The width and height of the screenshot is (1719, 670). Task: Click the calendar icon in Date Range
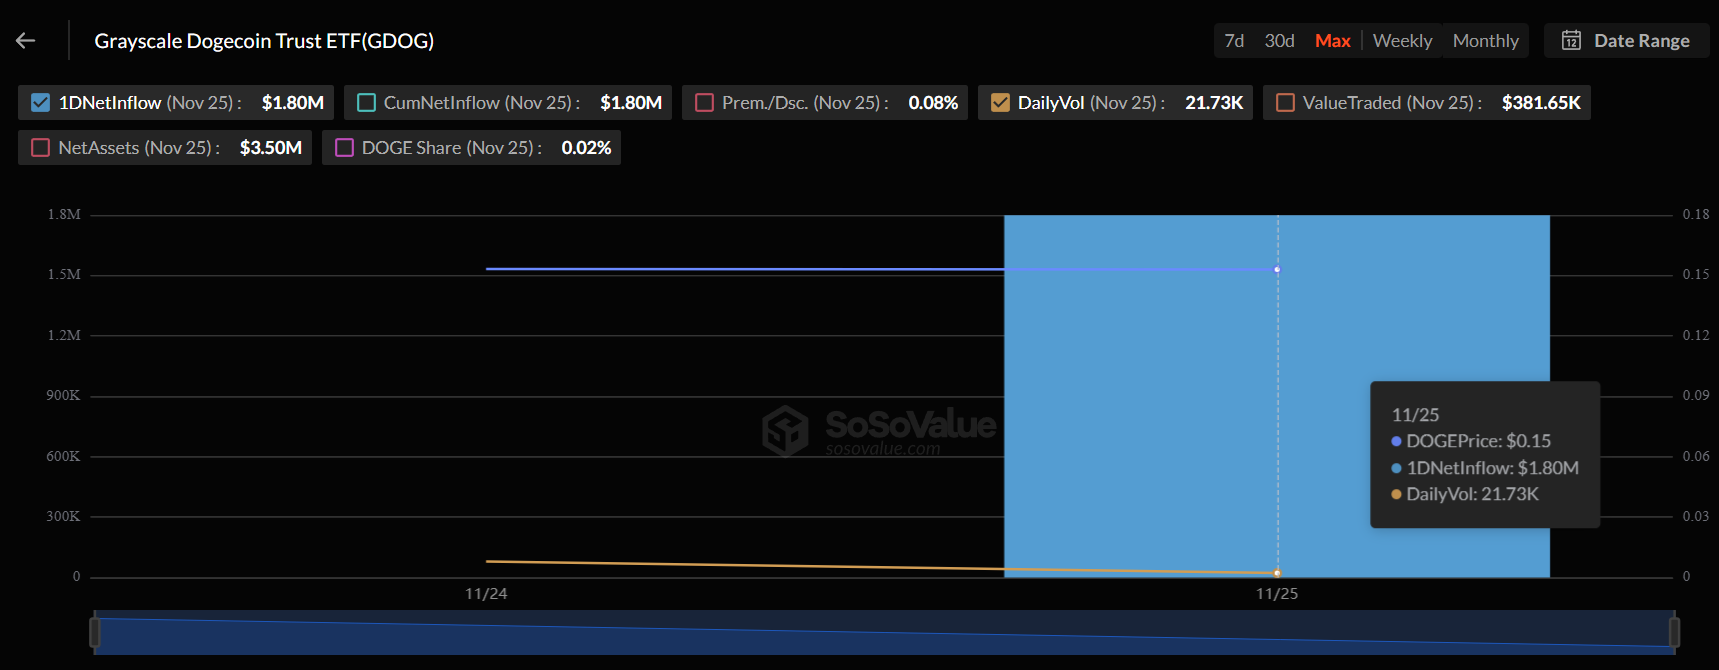pos(1571,41)
